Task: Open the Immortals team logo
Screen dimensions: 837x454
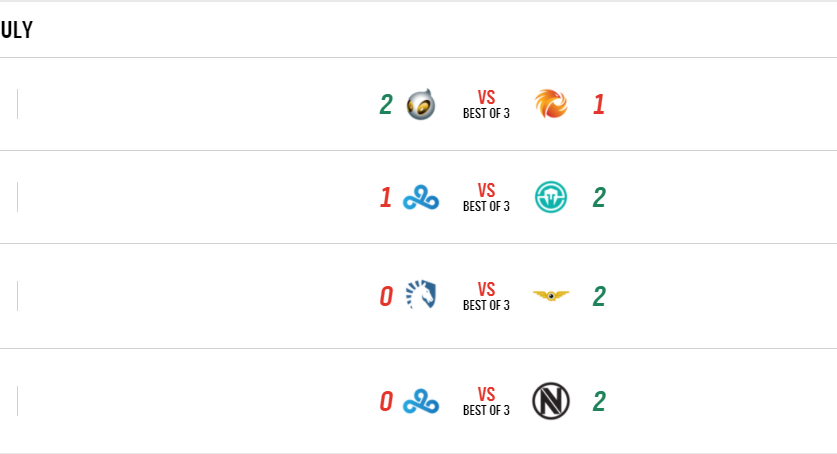Action: point(550,198)
